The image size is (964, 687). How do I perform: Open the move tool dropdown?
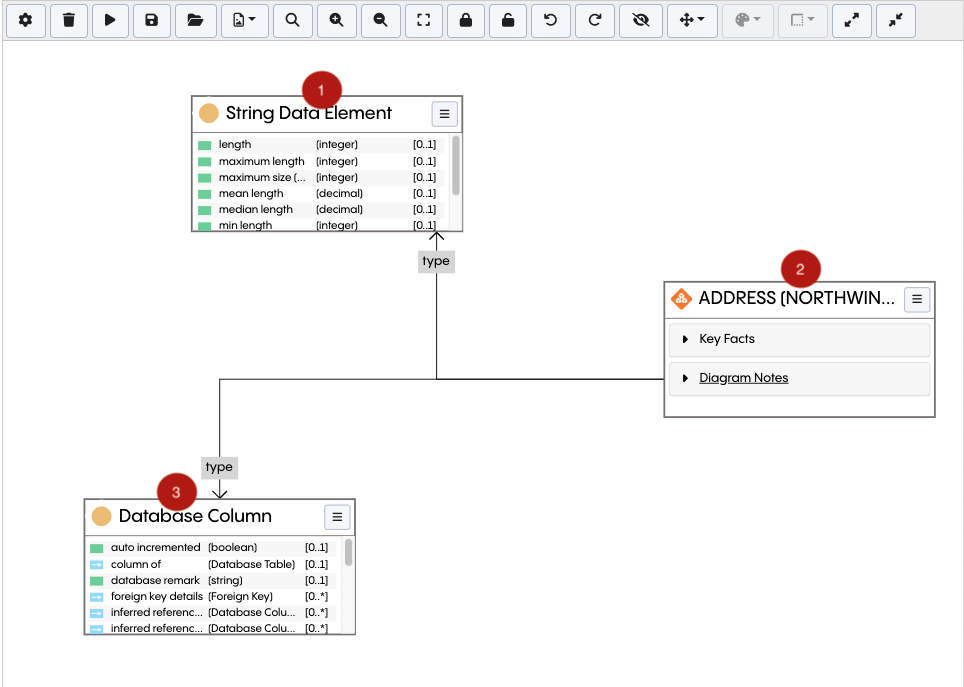coord(692,20)
